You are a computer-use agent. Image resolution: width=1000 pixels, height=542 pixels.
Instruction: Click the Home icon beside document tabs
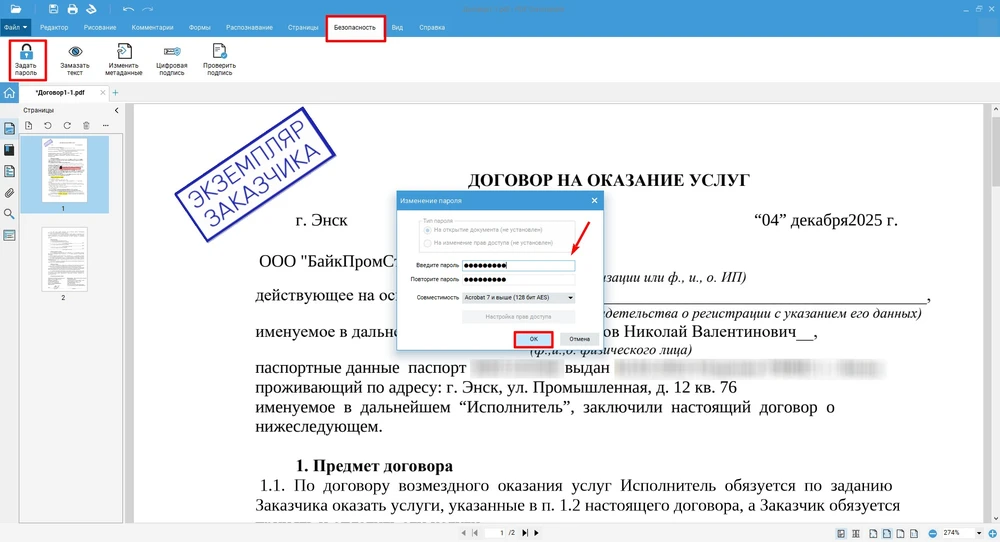10,93
